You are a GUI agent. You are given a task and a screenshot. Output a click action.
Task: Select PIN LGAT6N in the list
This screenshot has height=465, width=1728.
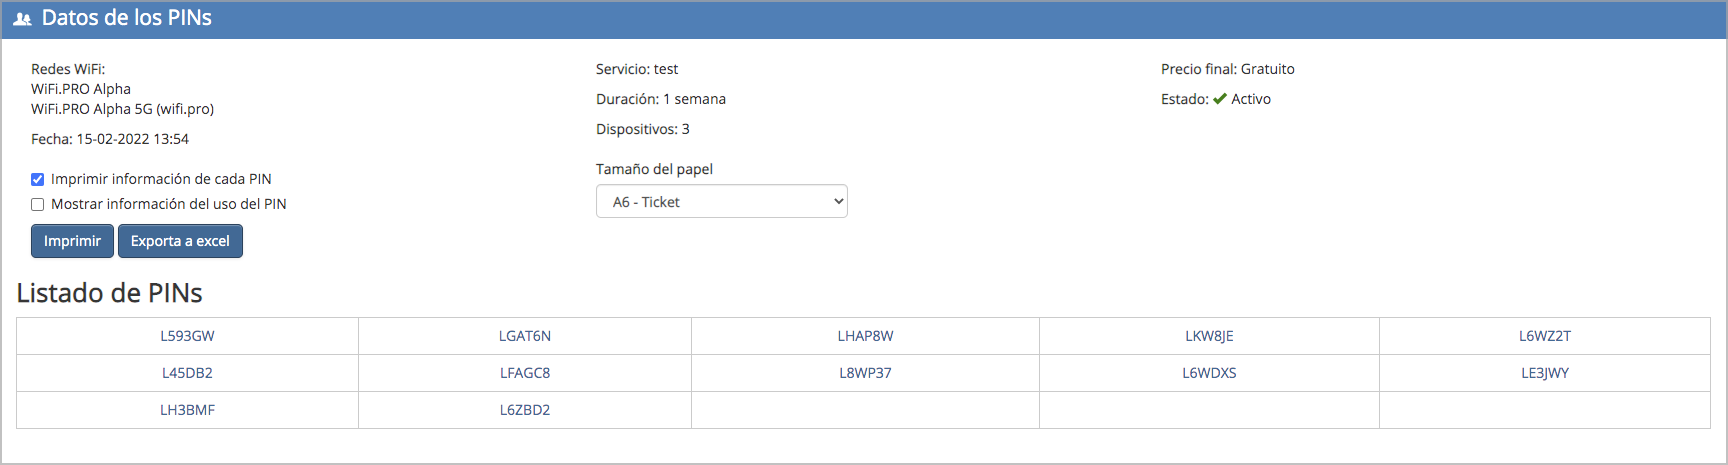pos(525,336)
